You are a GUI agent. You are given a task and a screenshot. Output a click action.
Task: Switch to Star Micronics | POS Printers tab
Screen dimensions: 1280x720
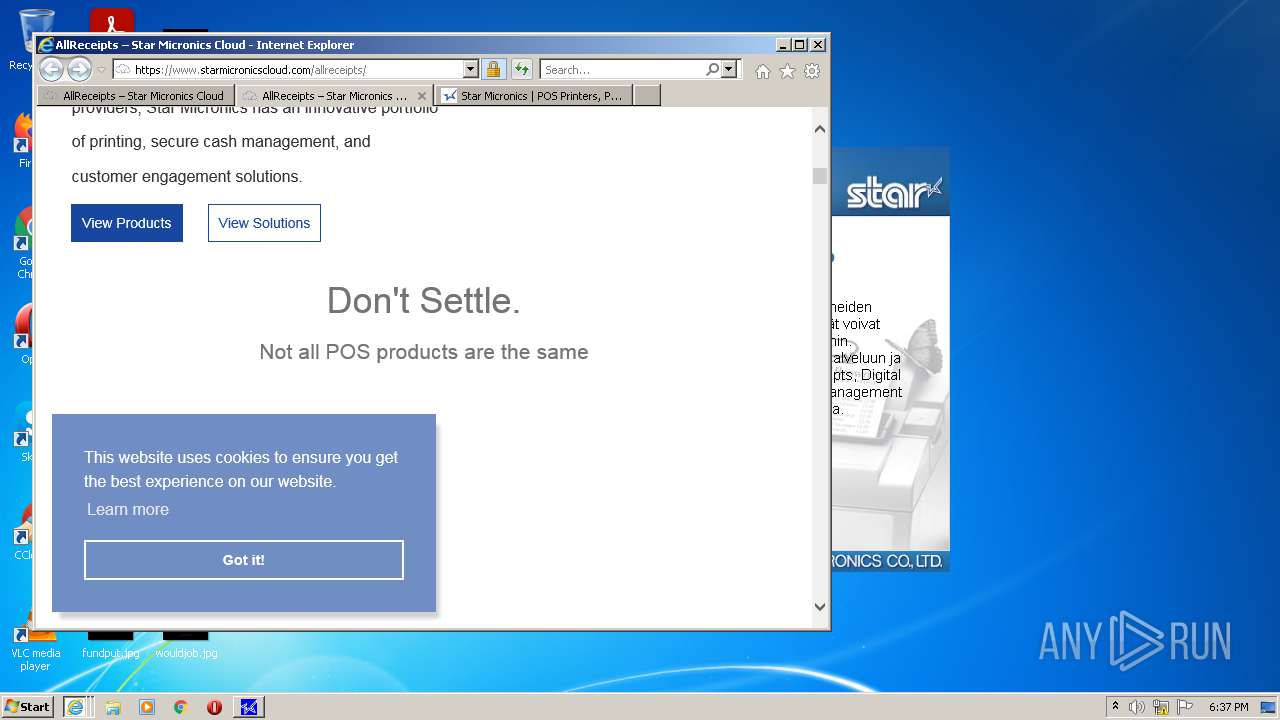[x=533, y=96]
